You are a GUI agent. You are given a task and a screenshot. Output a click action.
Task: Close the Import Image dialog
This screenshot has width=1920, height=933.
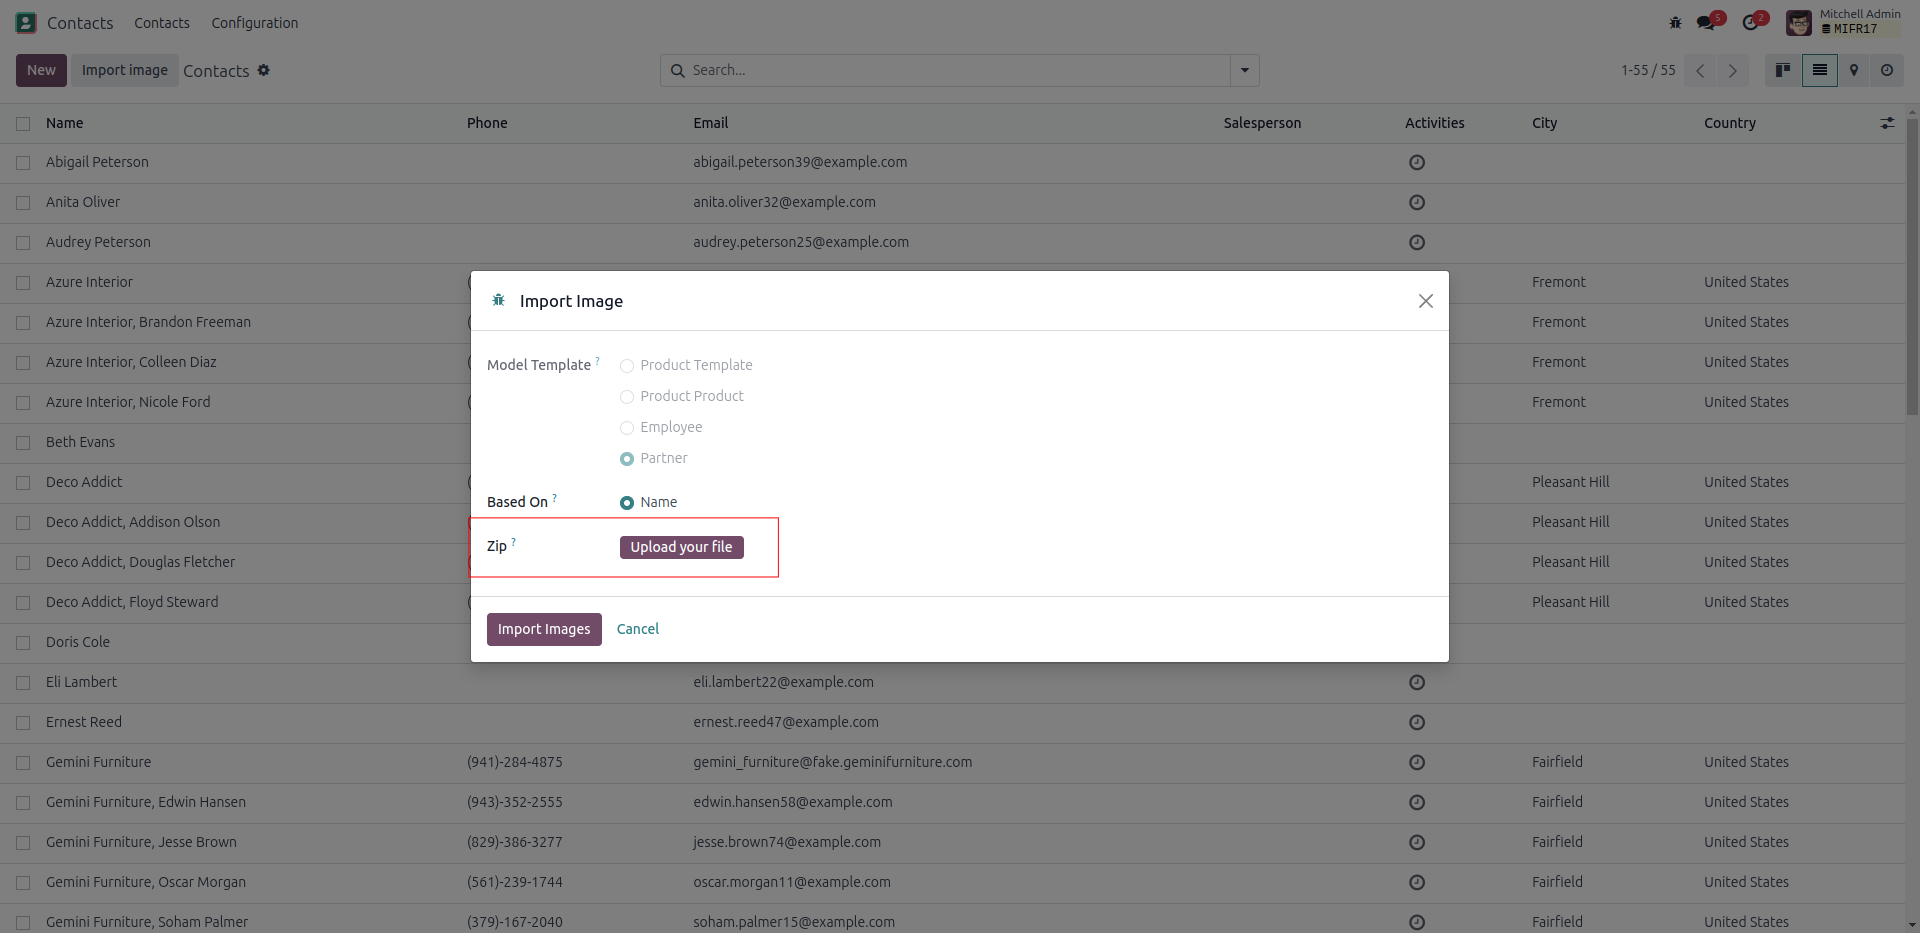click(1425, 301)
